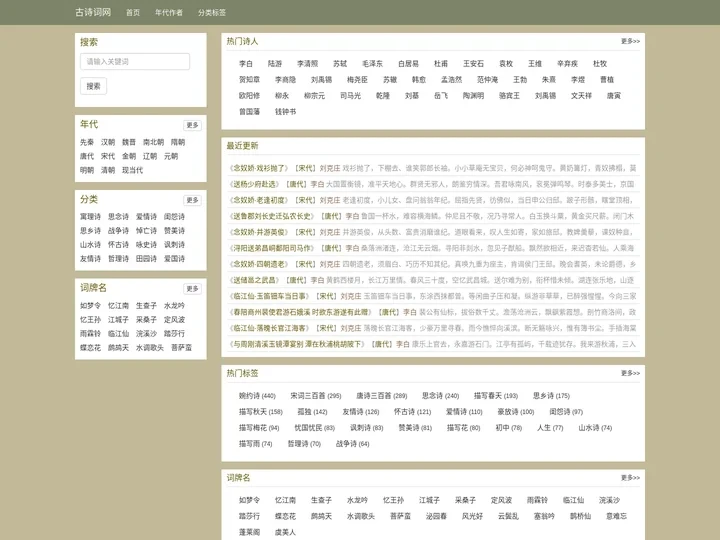Open poet 文天祥 in 热门诗人
The image size is (720, 540).
(x=582, y=96)
